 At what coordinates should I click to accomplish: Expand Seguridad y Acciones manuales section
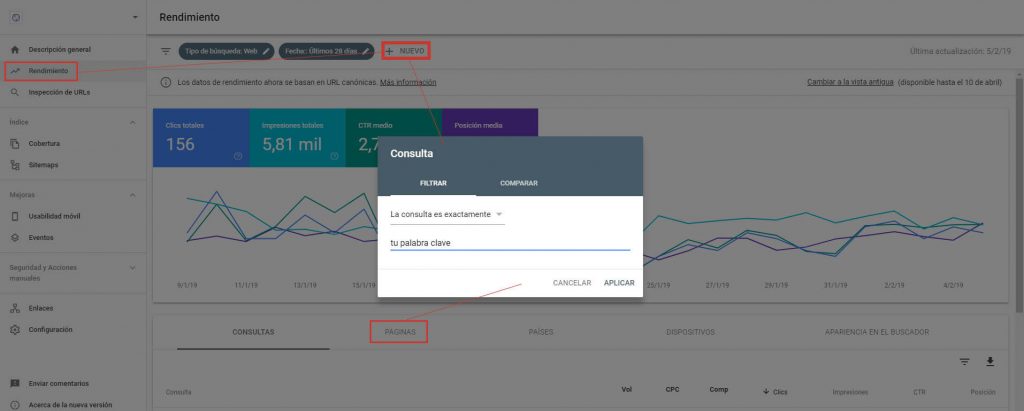(133, 267)
